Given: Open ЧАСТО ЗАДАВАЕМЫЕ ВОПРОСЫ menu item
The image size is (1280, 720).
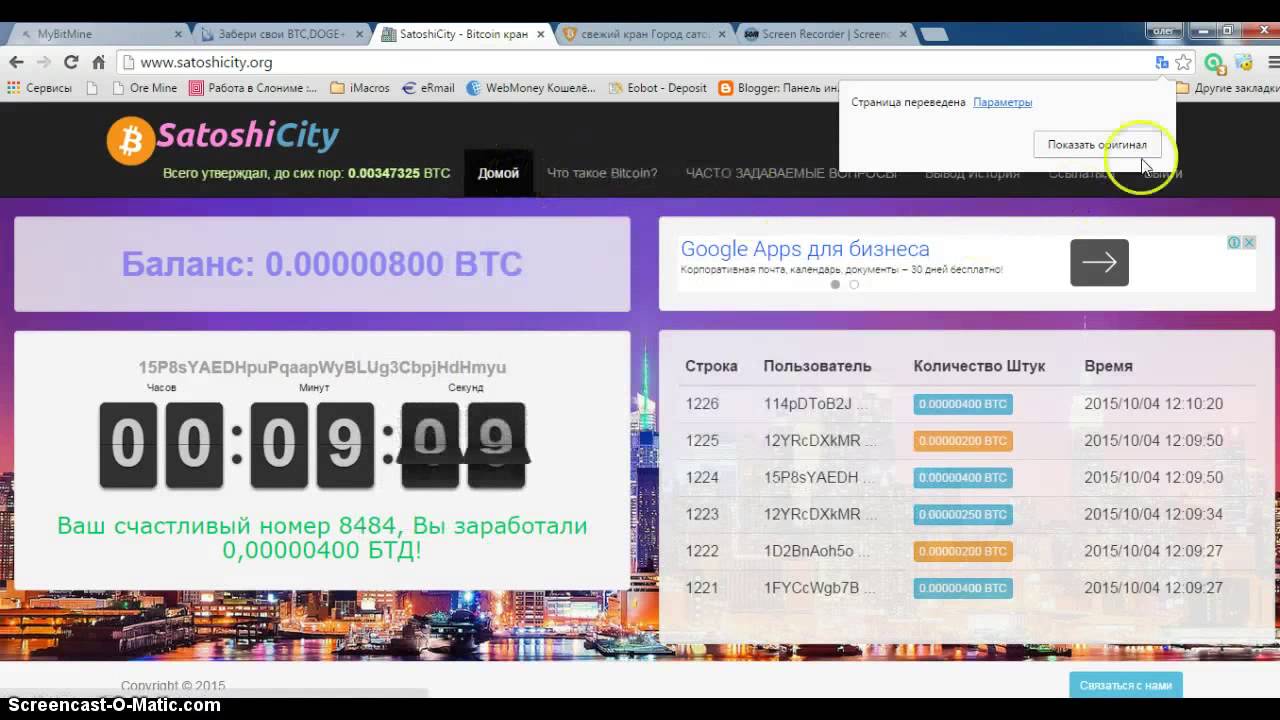Looking at the screenshot, I should tap(791, 173).
